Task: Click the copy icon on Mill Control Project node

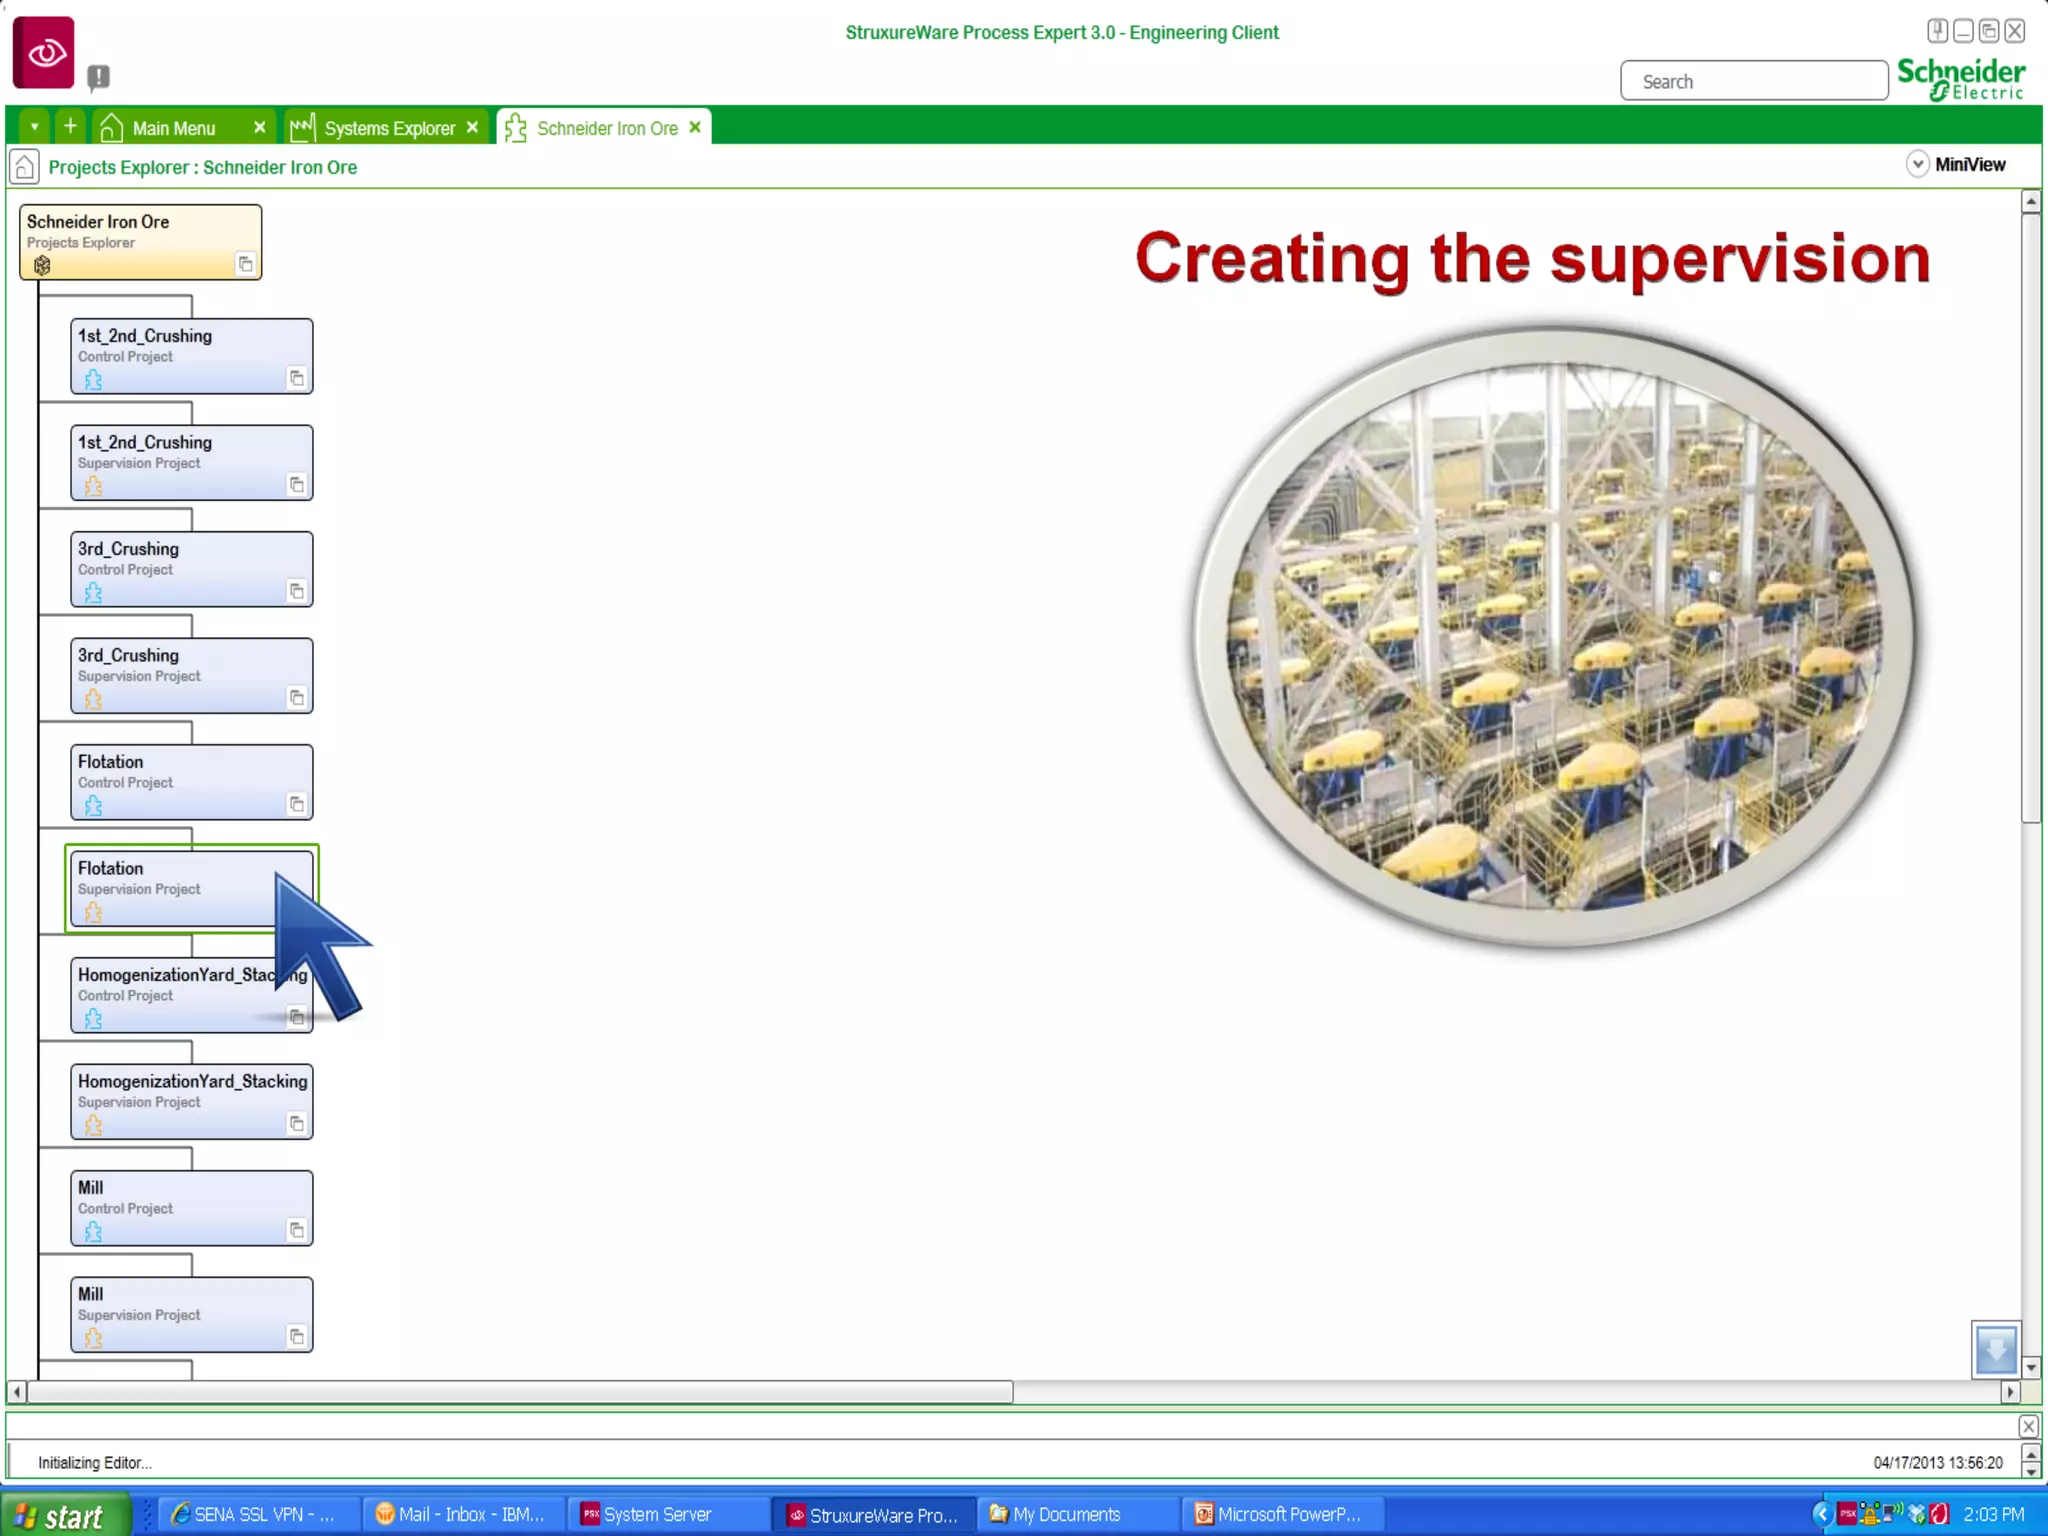Action: coord(296,1230)
